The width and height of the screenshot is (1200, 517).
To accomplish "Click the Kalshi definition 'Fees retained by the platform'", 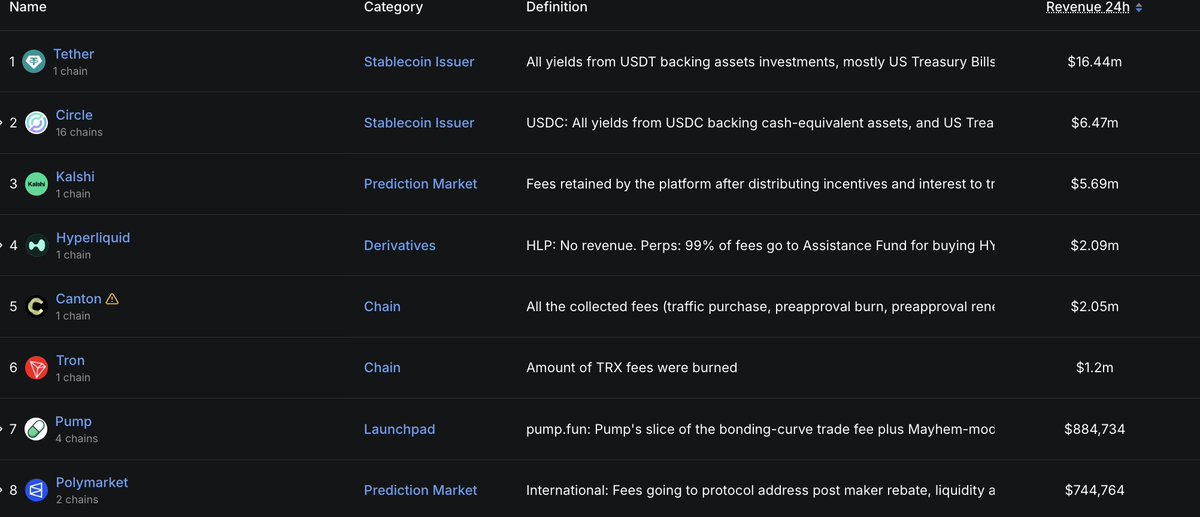I will coord(760,184).
